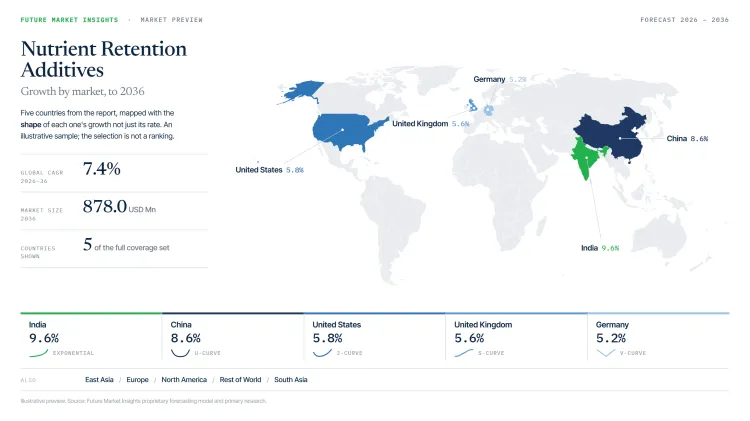750x421 pixels.
Task: Select the United States shape on map
Action: pyautogui.click(x=344, y=130)
